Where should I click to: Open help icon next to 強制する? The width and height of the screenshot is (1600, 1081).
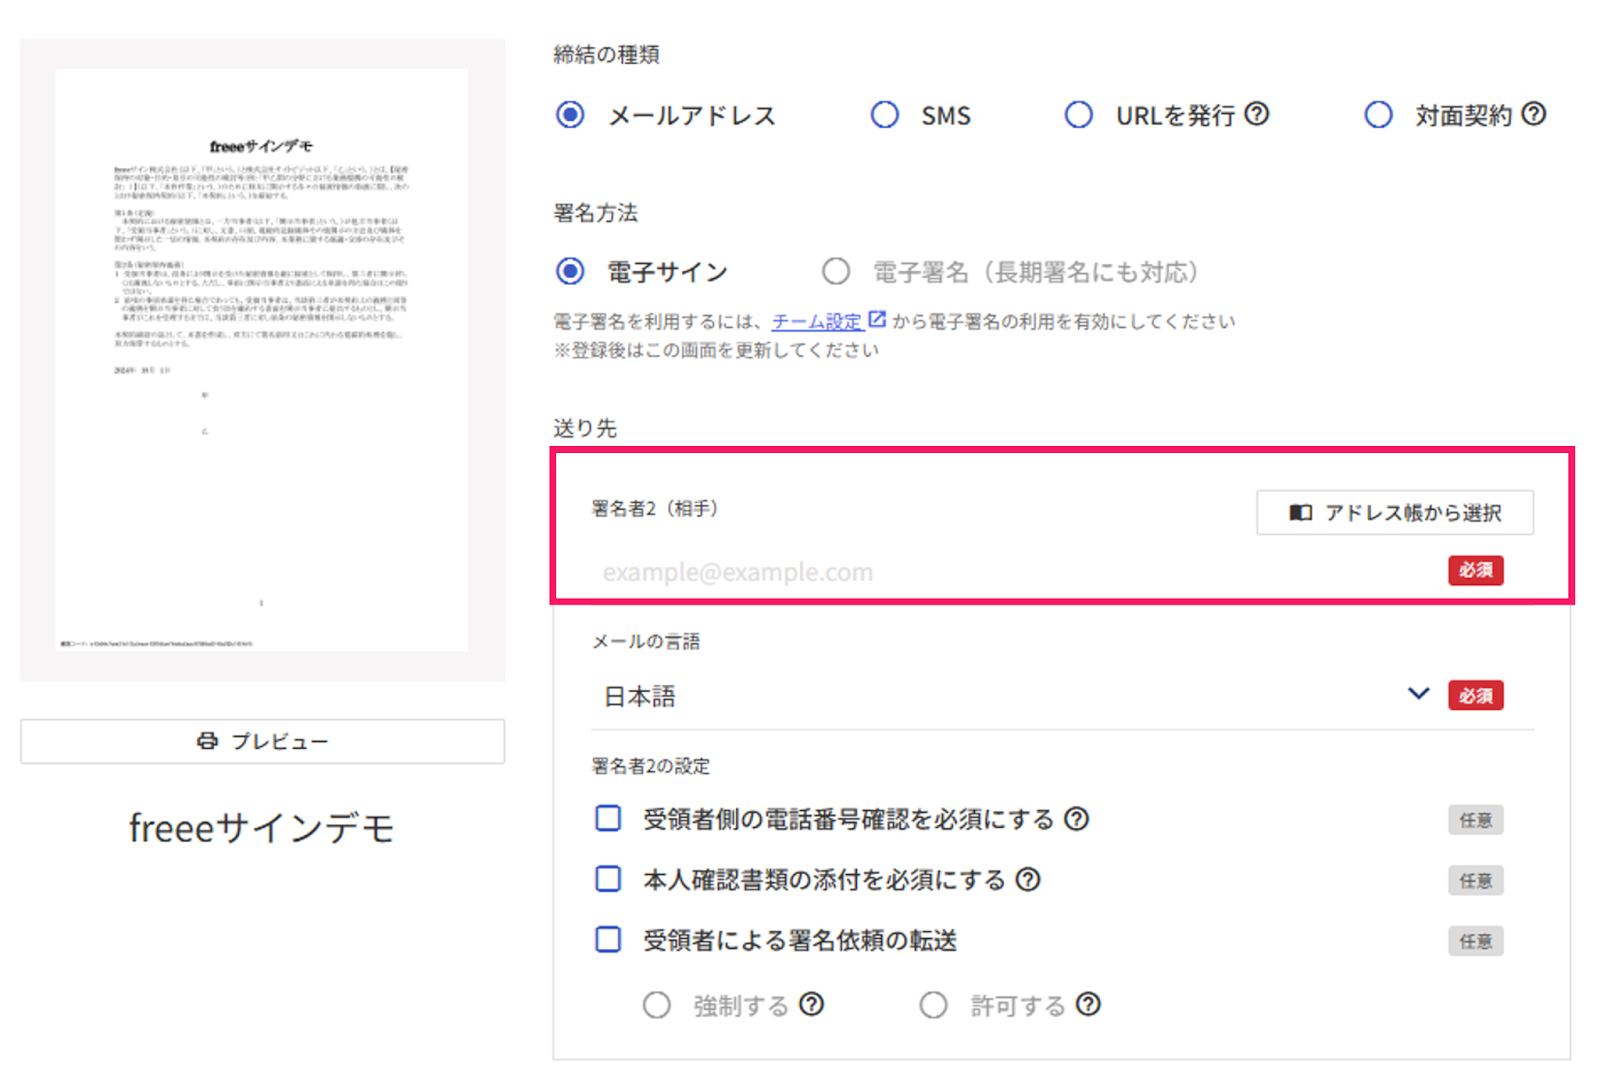[812, 1004]
